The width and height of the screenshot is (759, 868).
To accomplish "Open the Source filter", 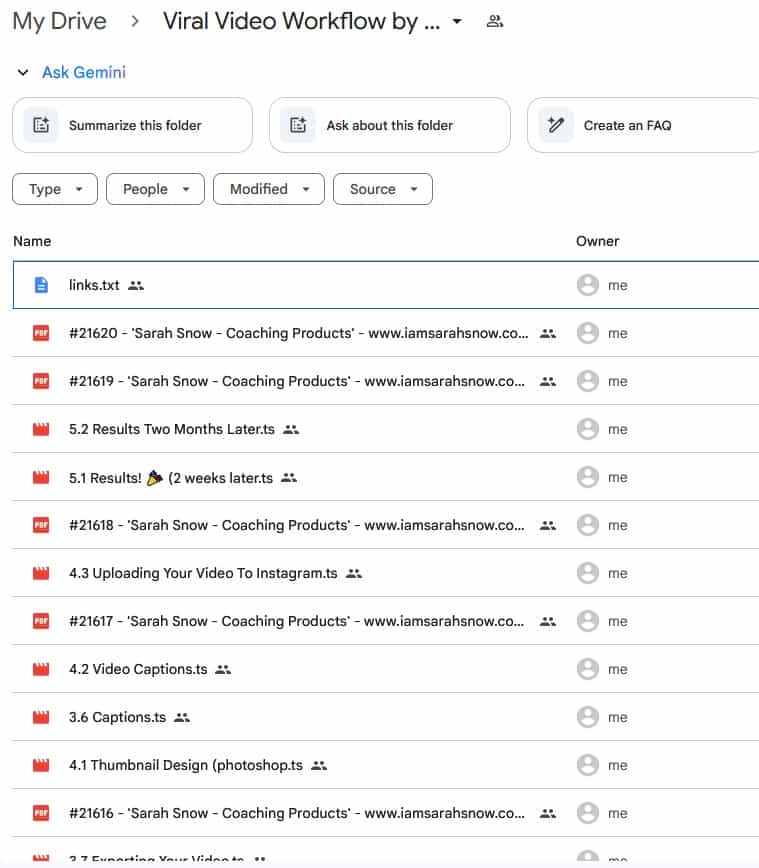I will (x=382, y=188).
